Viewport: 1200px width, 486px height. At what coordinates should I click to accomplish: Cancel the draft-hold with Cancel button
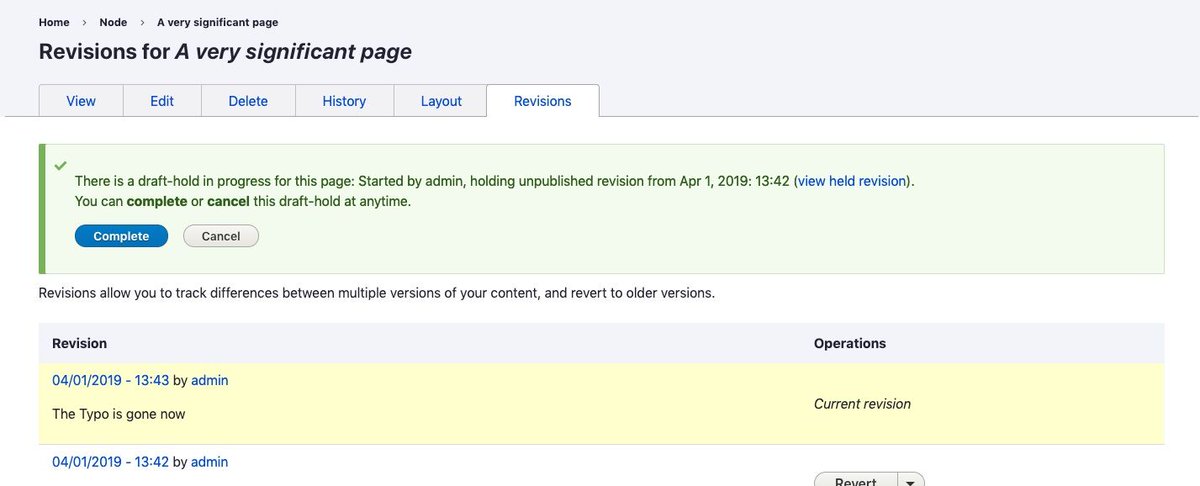pos(221,236)
